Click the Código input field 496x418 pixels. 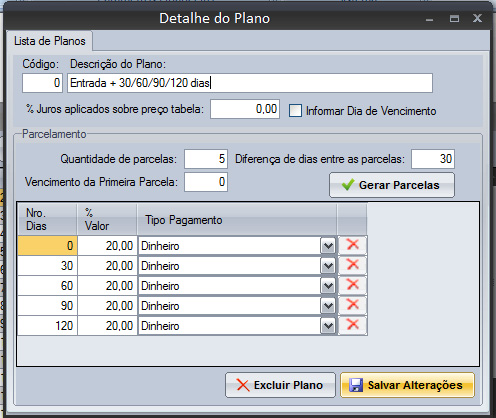pos(42,83)
